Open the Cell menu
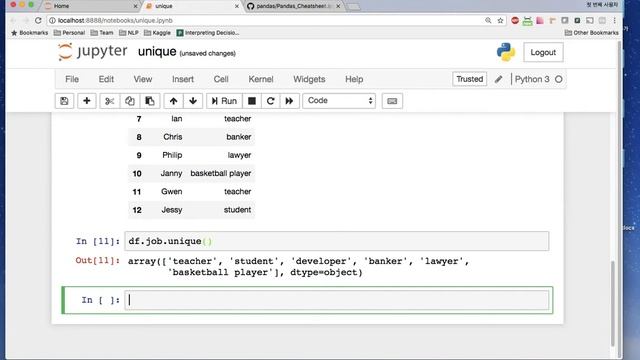Image resolution: width=640 pixels, height=360 pixels. click(221, 79)
